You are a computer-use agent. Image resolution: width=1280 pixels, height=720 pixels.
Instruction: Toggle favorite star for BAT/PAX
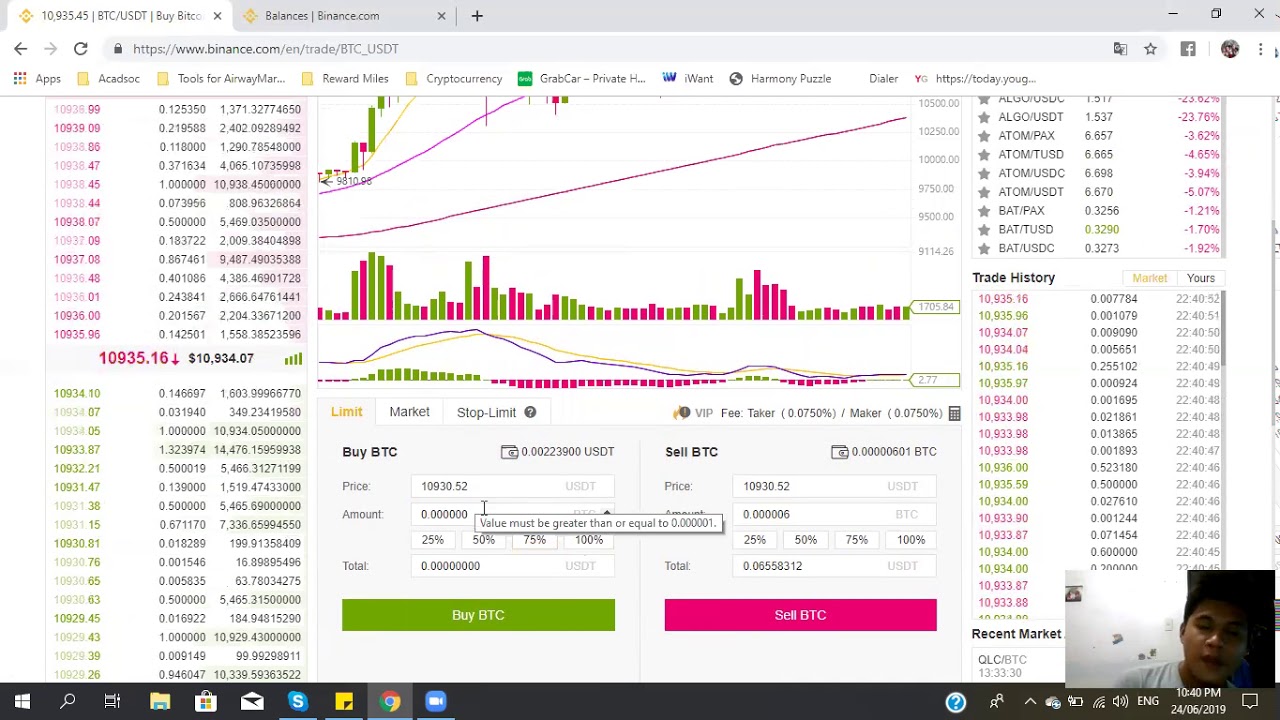984,211
